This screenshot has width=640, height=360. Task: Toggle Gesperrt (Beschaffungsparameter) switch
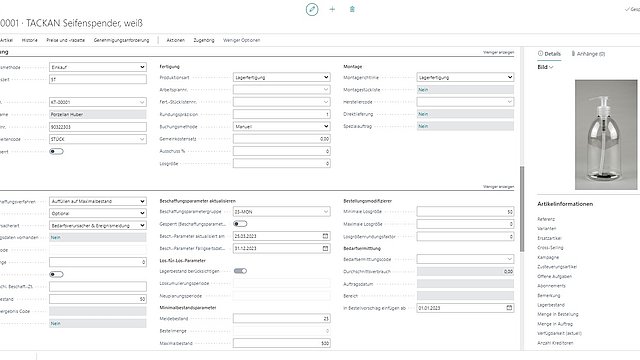pos(240,224)
